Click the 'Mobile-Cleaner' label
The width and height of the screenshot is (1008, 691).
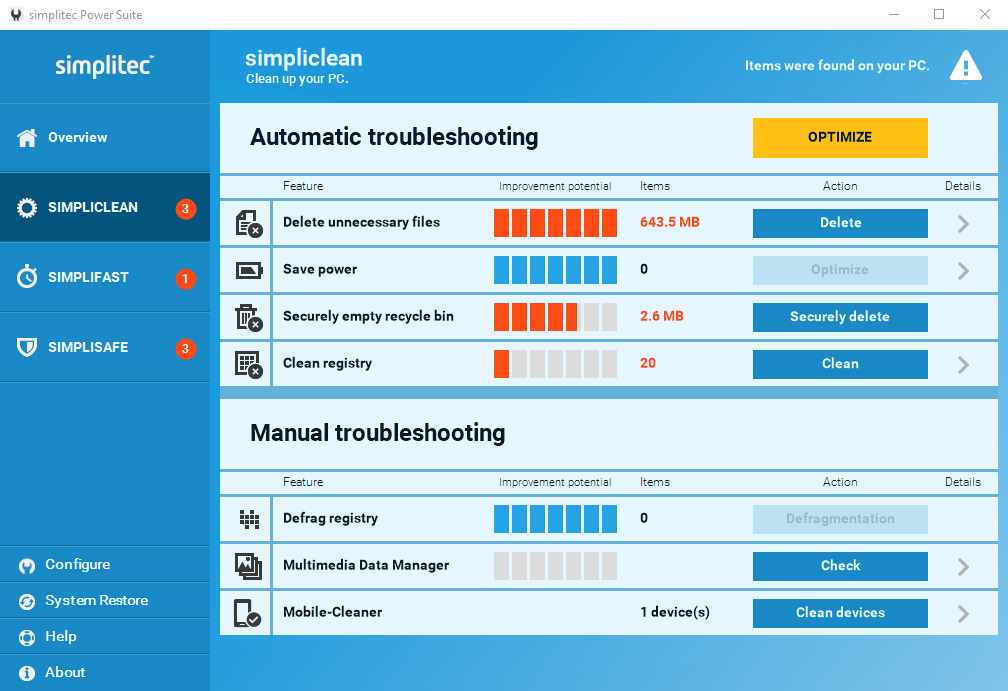(x=332, y=612)
